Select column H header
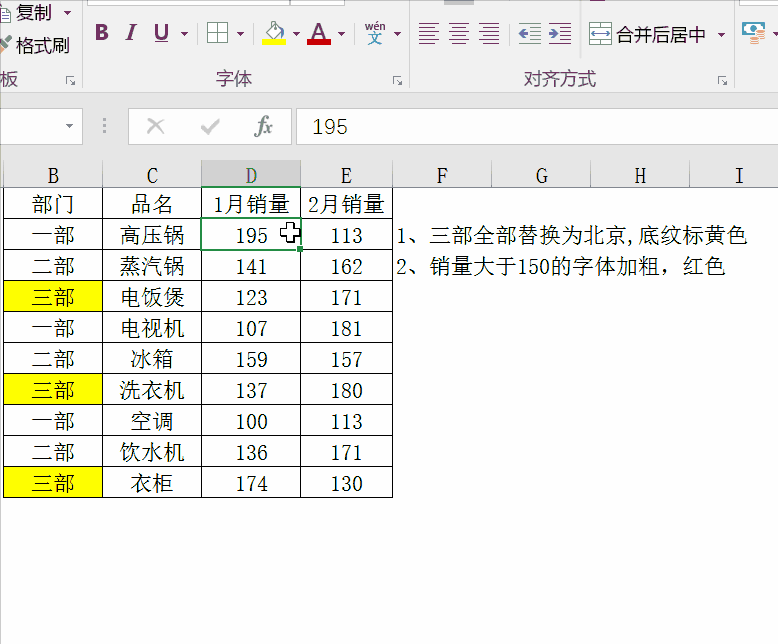 click(640, 175)
